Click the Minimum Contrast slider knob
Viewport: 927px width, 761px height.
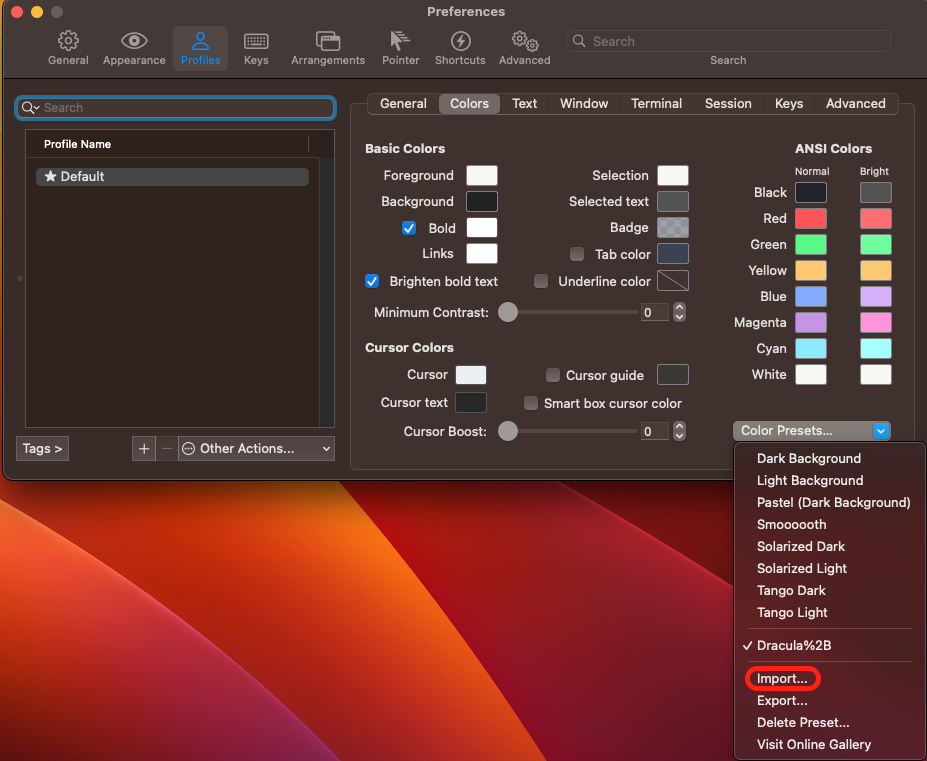tap(508, 312)
